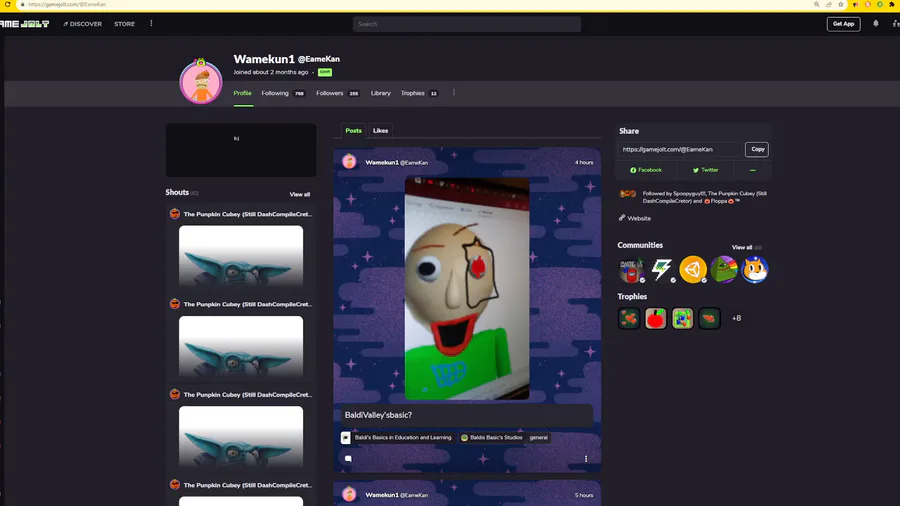View all shouts
This screenshot has width=900, height=506.
tap(300, 194)
